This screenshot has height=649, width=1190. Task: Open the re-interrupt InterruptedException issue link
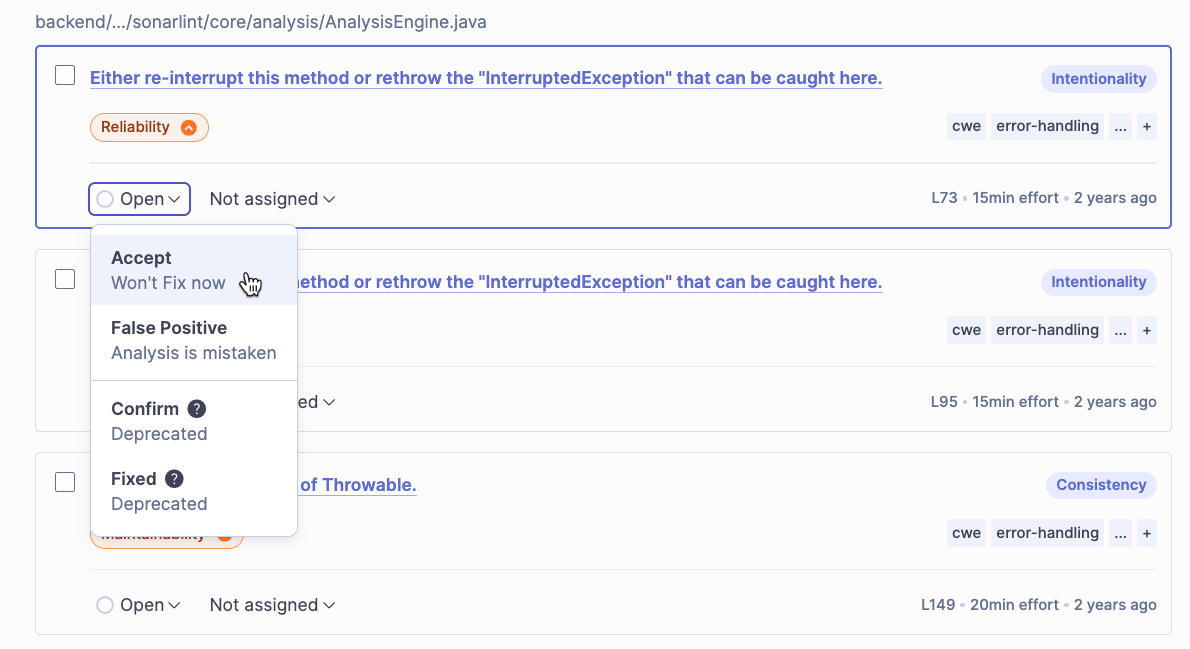486,78
